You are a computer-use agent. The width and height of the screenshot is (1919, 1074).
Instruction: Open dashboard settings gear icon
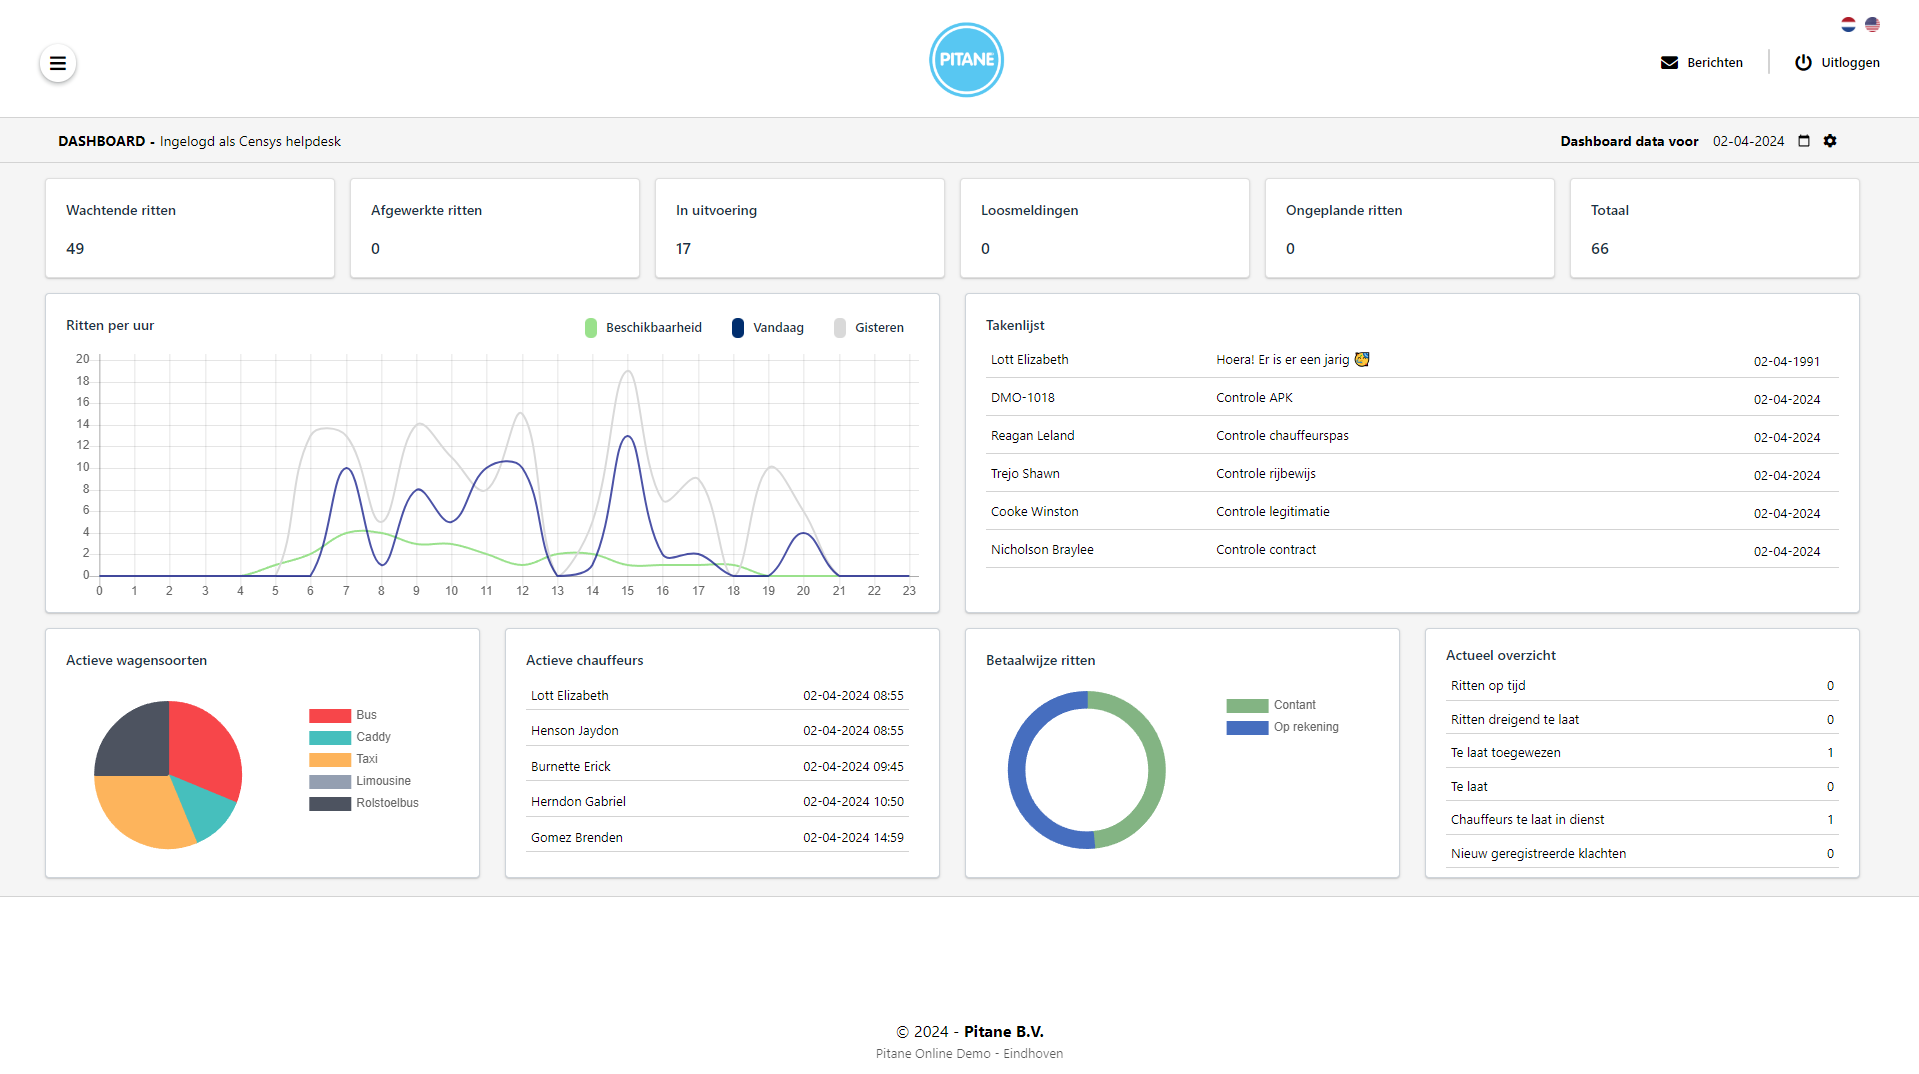coord(1830,141)
